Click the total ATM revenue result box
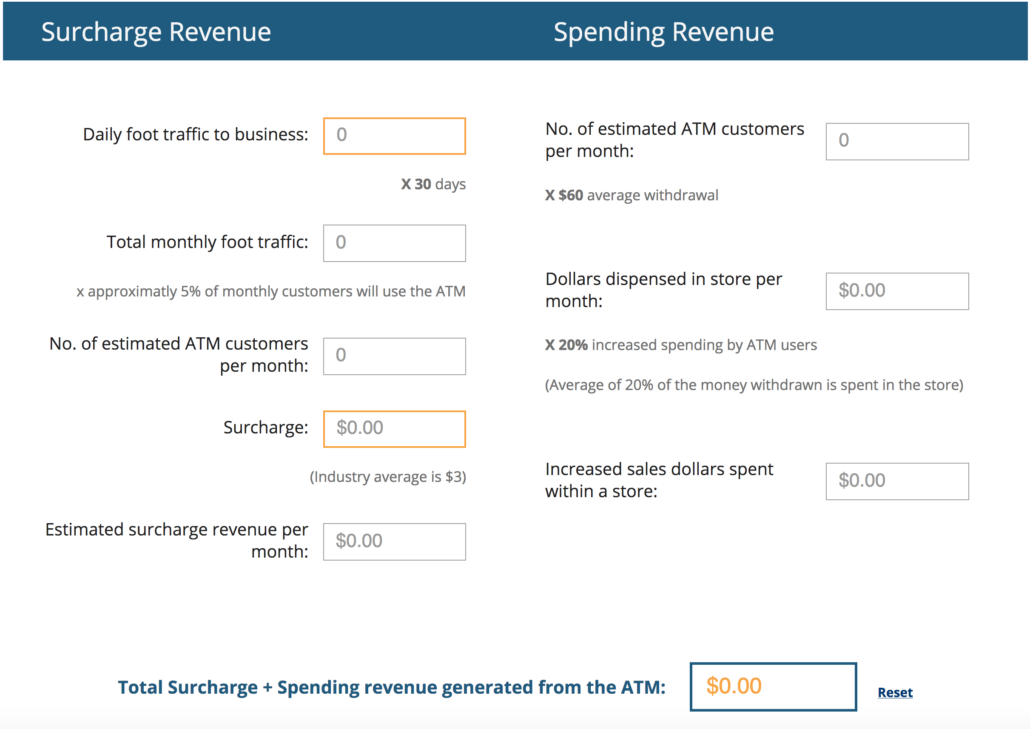Image resolution: width=1030 pixels, height=729 pixels. 772,687
